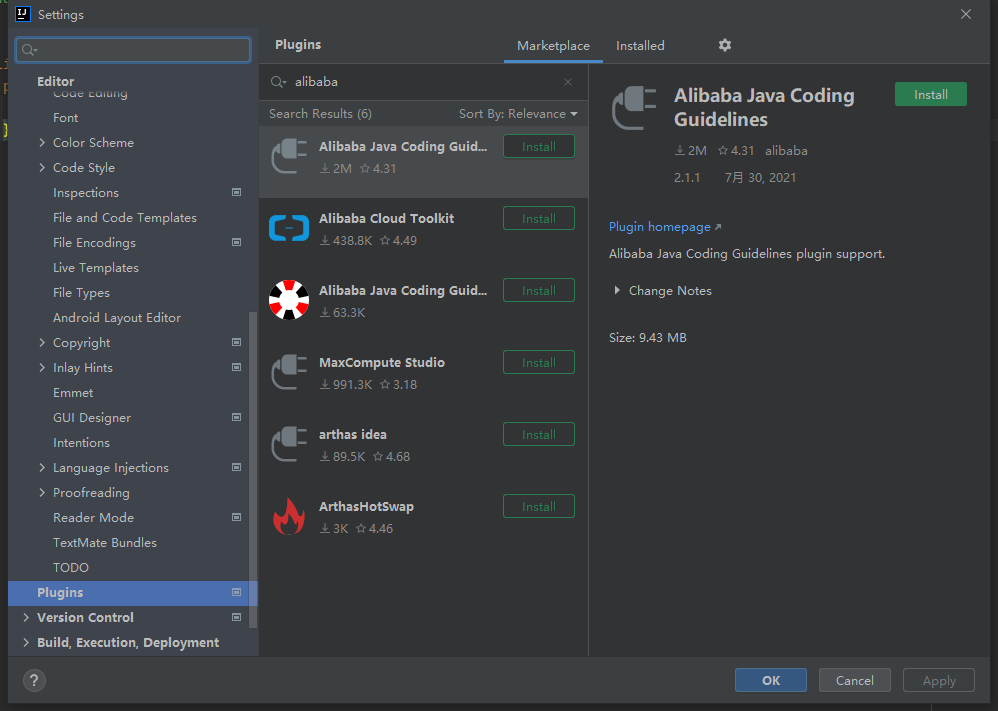Clear the alibaba search text
This screenshot has height=711, width=998.
(568, 82)
